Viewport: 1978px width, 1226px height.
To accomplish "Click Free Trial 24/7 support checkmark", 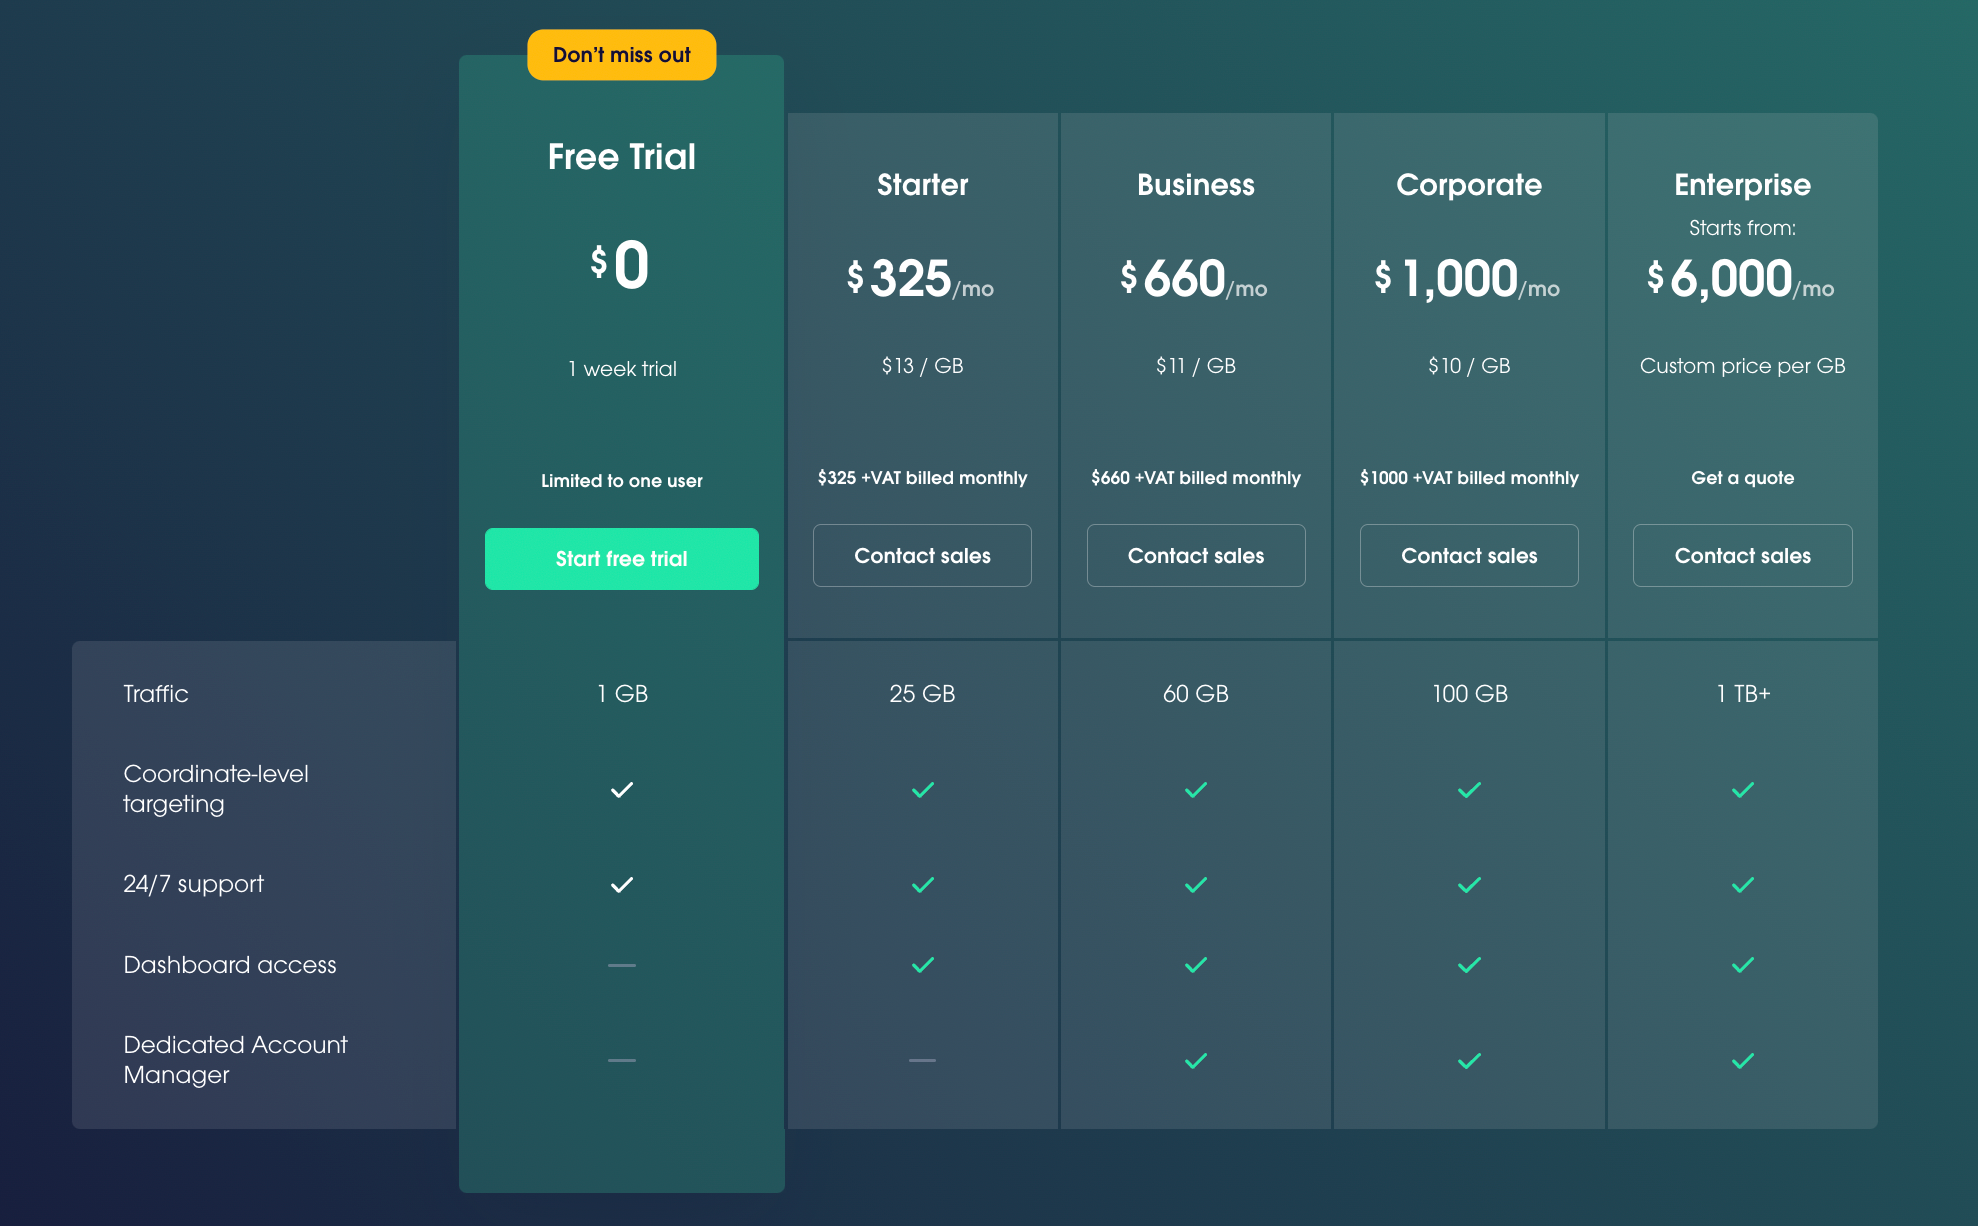I will click(x=621, y=885).
